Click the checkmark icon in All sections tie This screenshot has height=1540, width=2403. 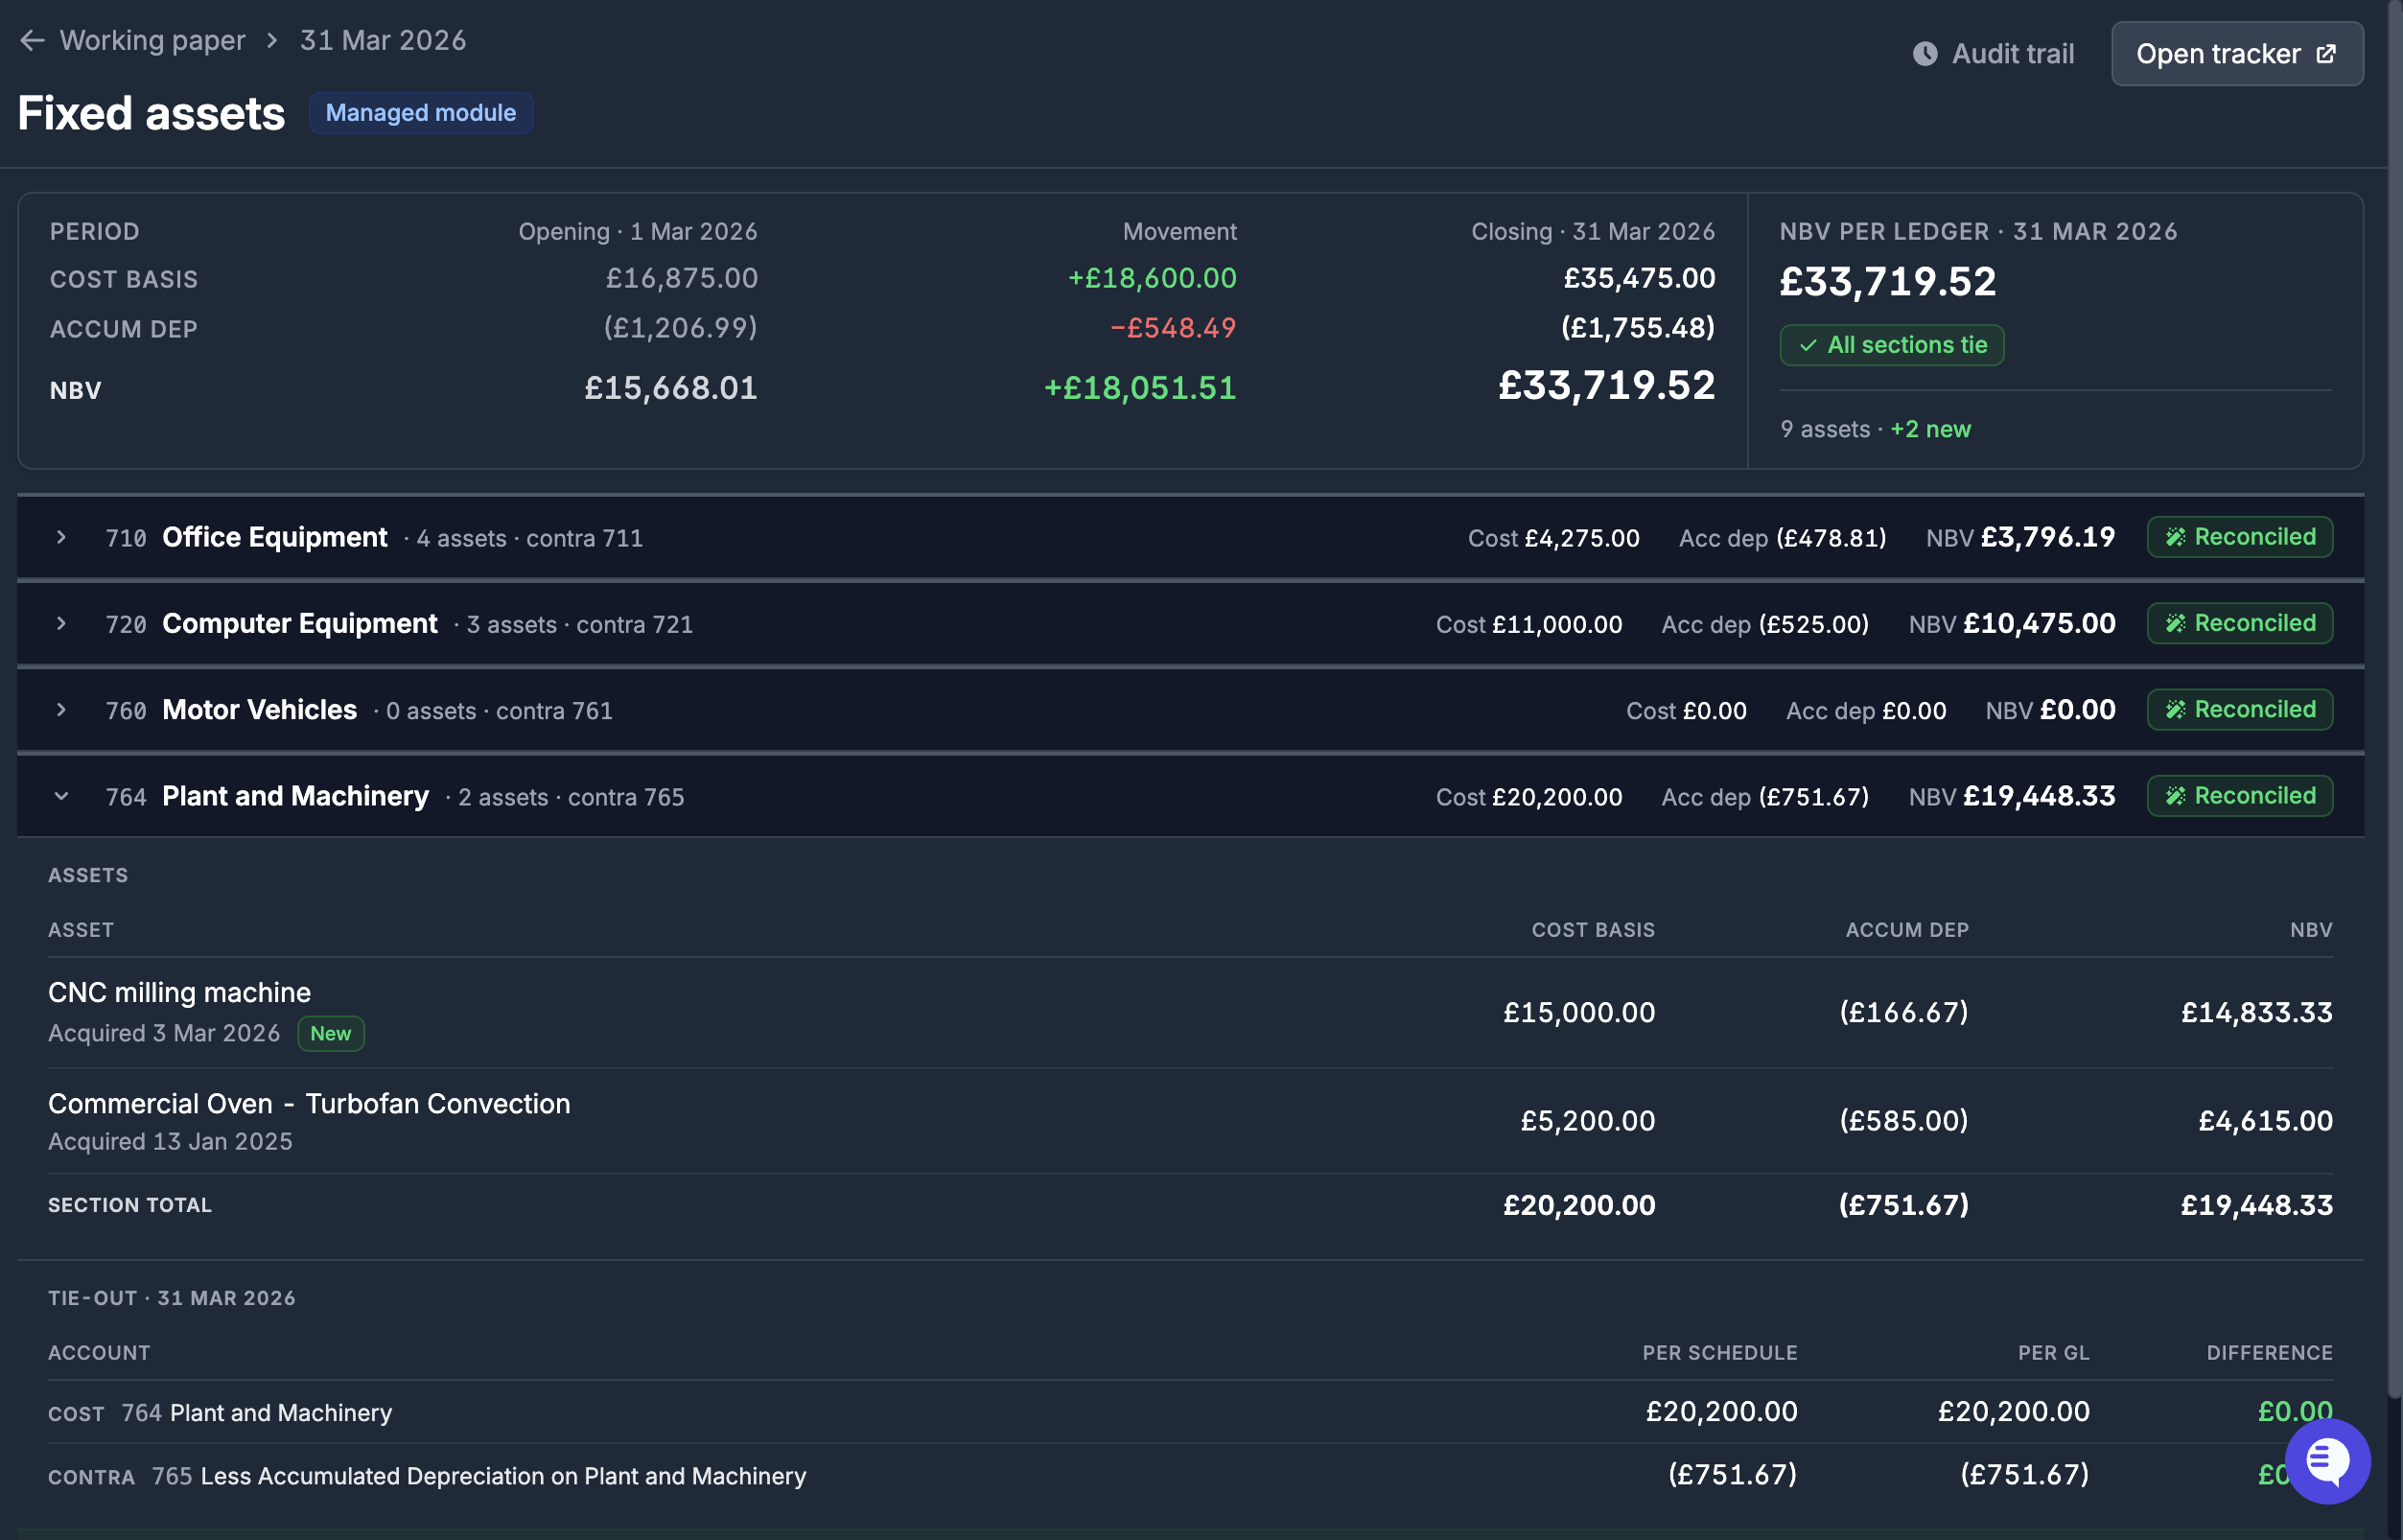pos(1808,345)
